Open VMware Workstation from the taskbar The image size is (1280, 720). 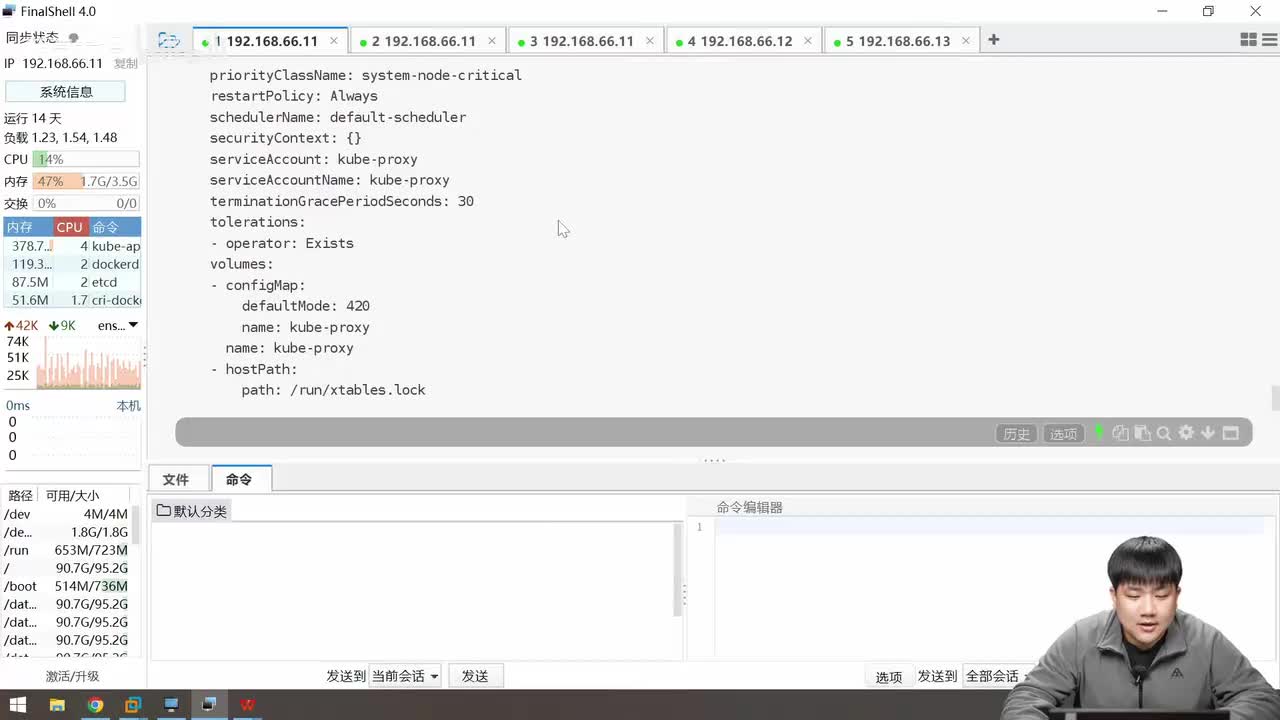133,705
